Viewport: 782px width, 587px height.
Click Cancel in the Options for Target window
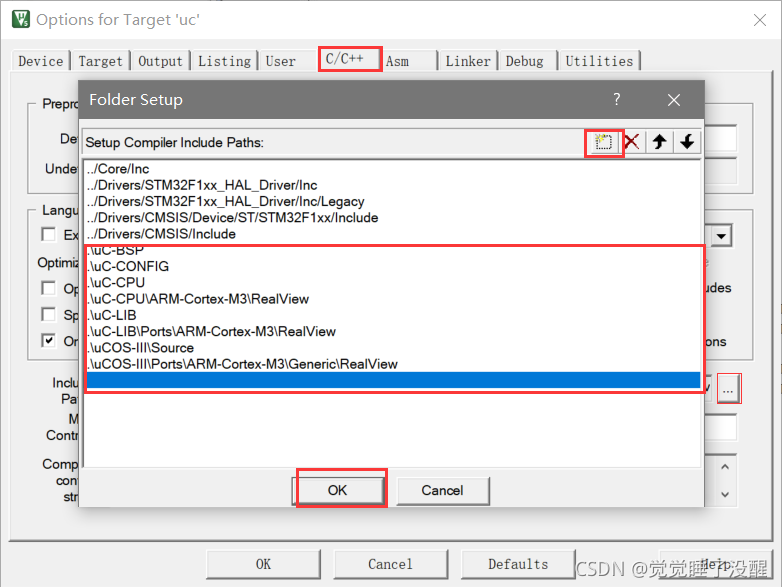tap(391, 564)
